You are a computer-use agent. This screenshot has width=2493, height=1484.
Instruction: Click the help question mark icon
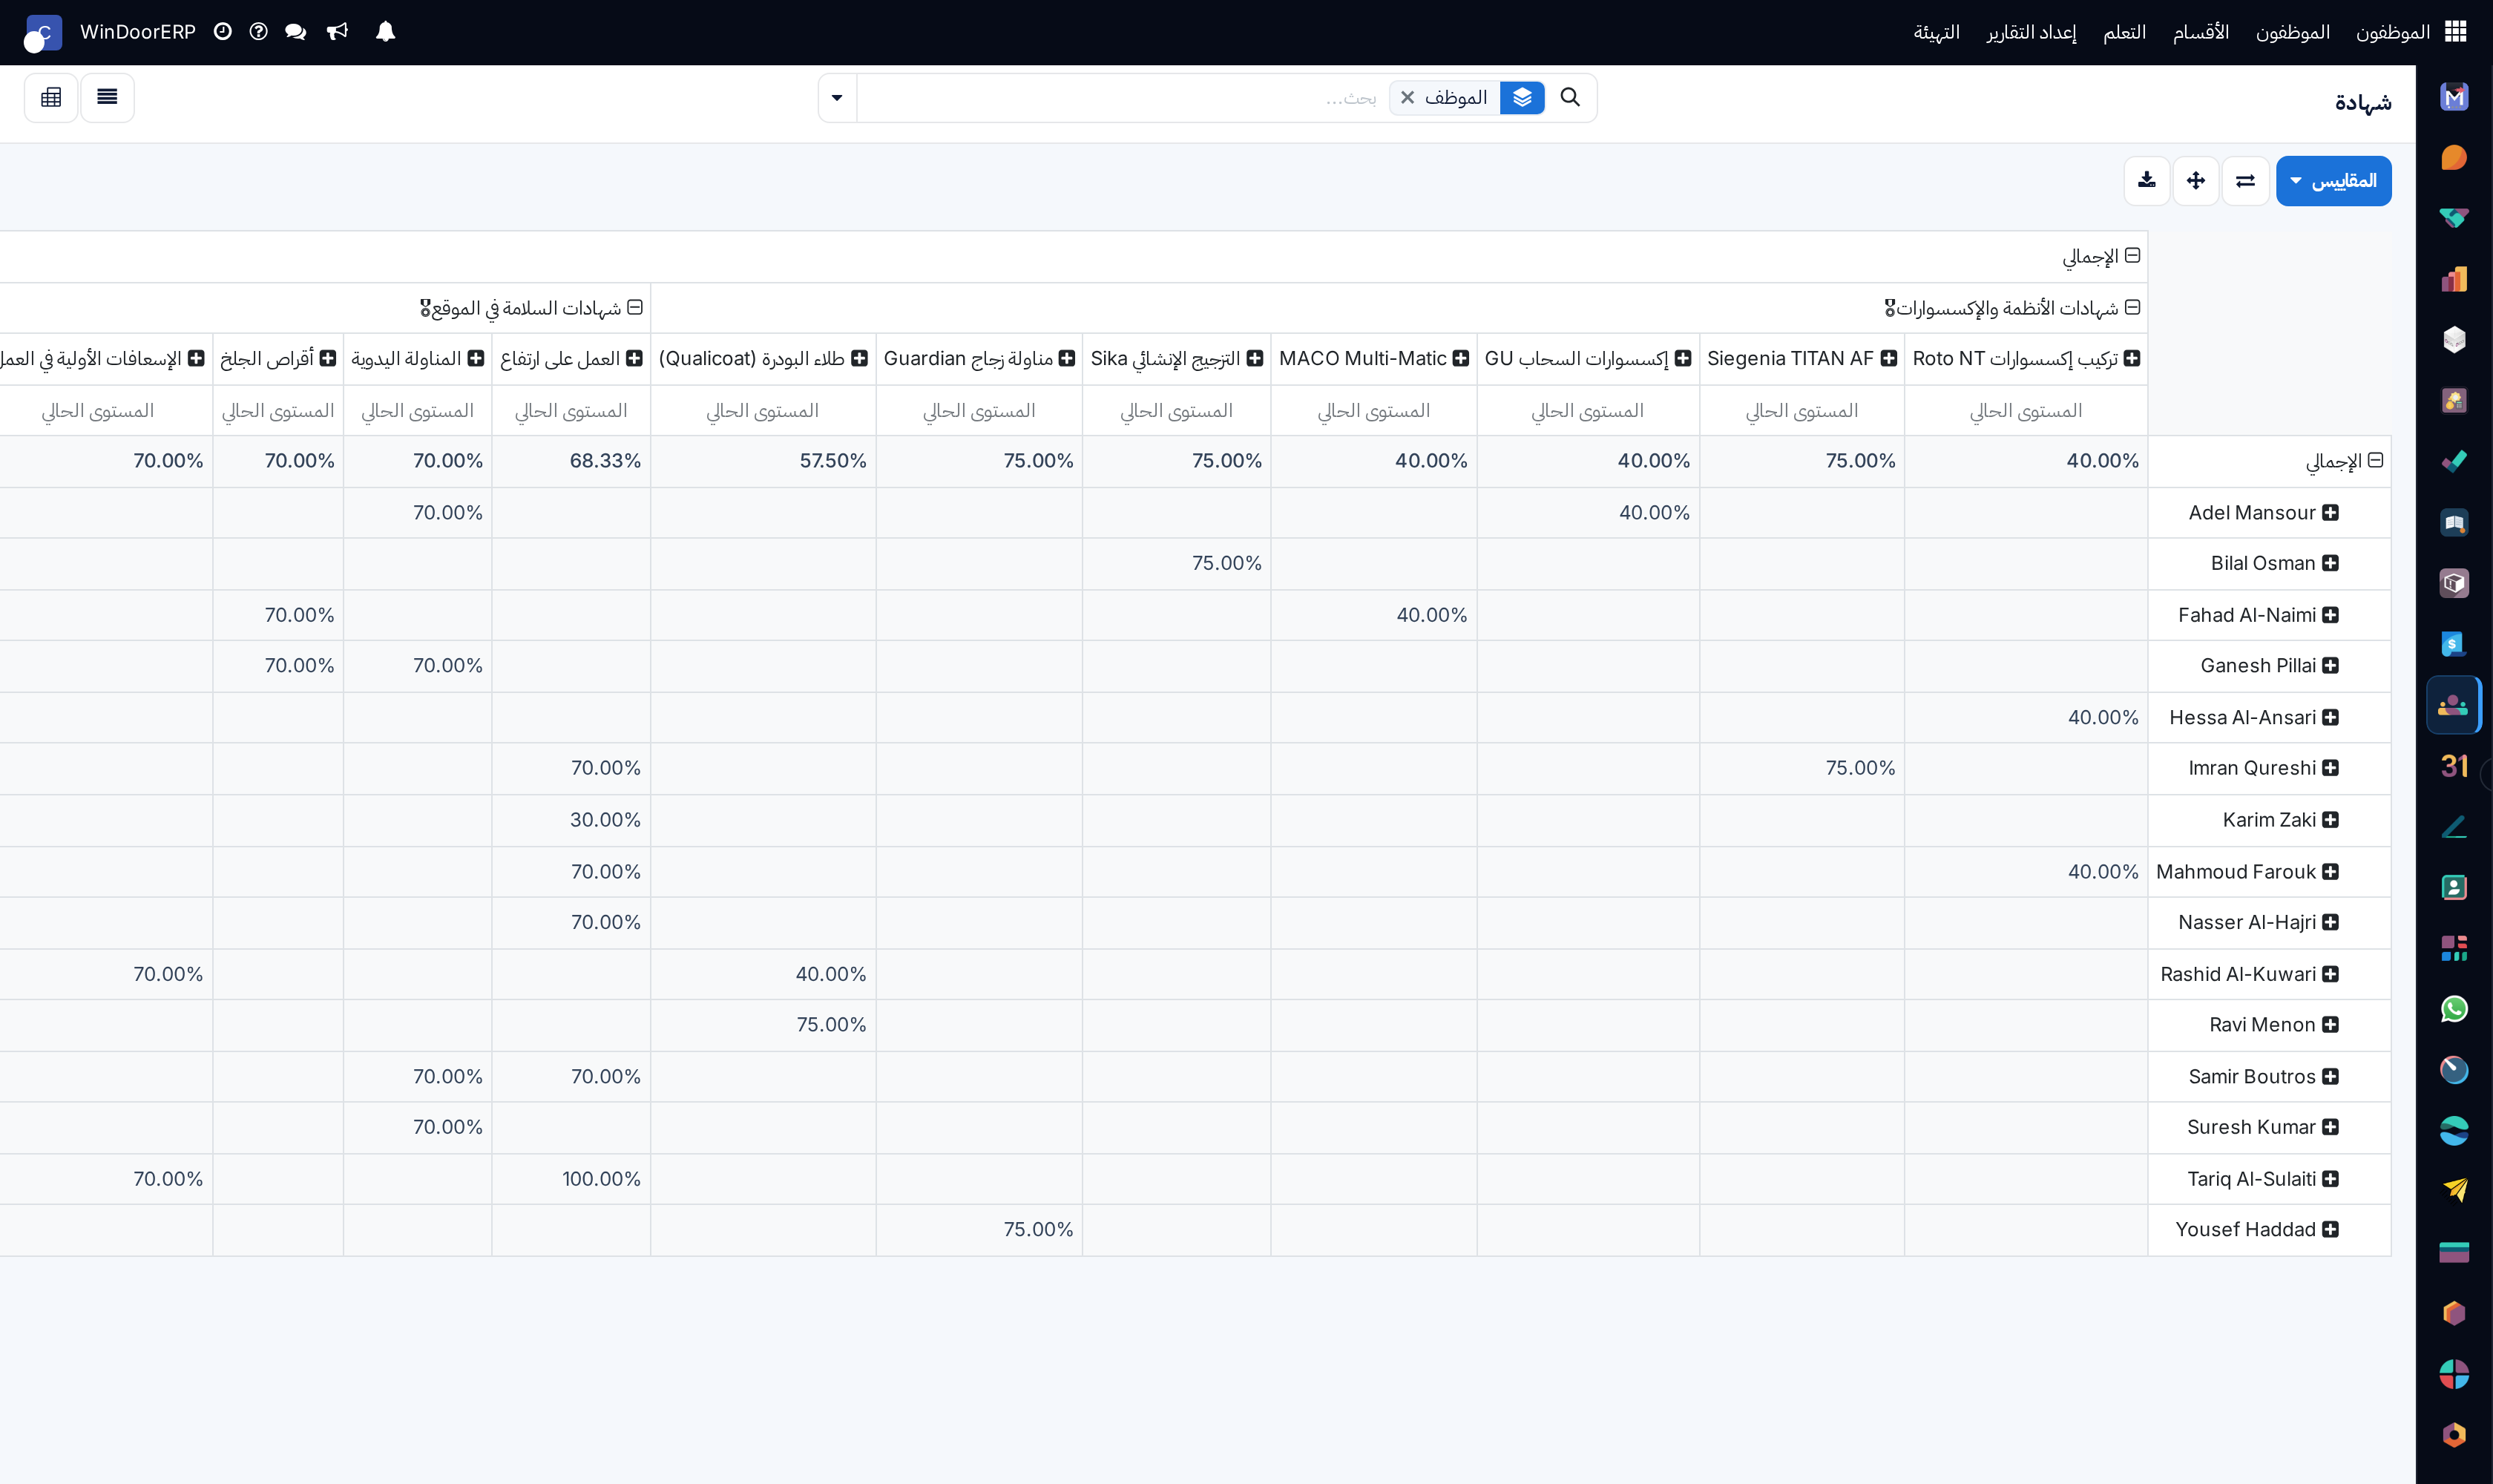tap(259, 32)
